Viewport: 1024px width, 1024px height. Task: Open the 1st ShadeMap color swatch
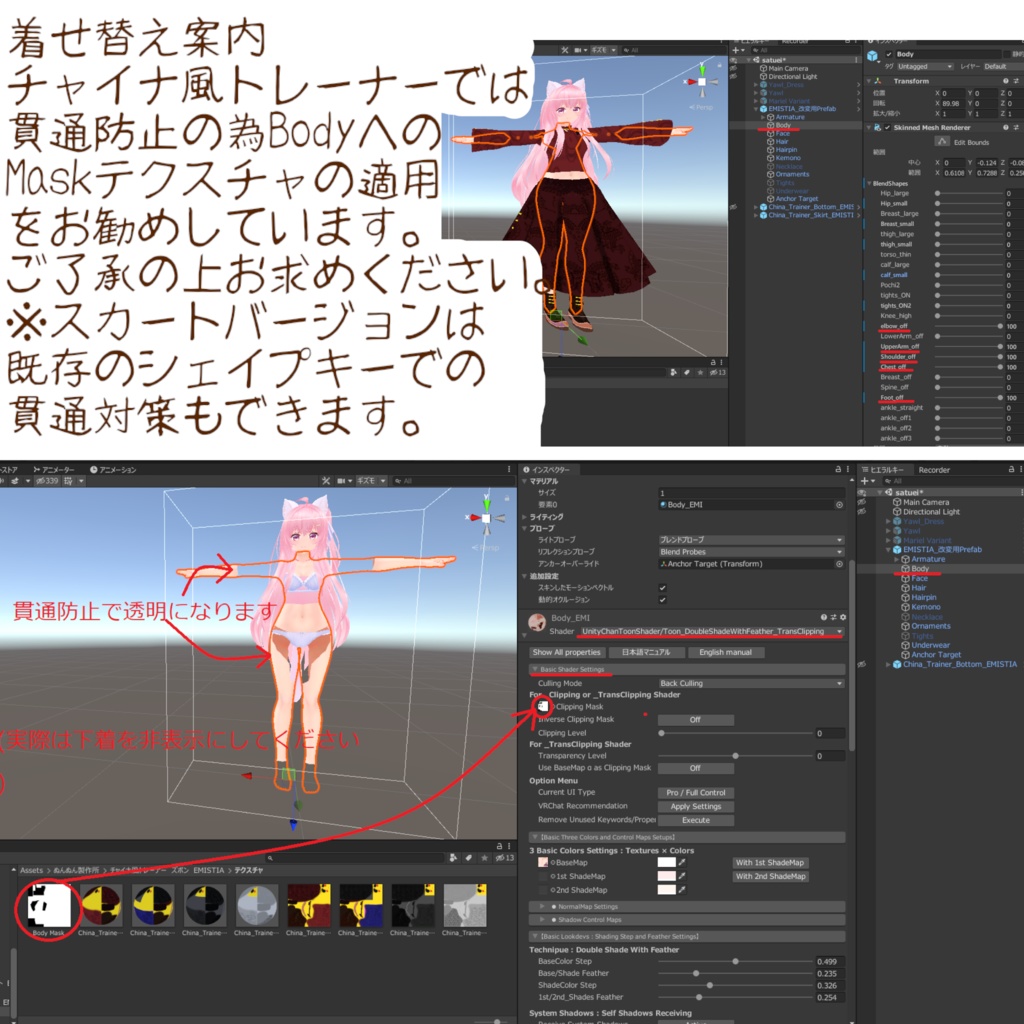tap(665, 876)
